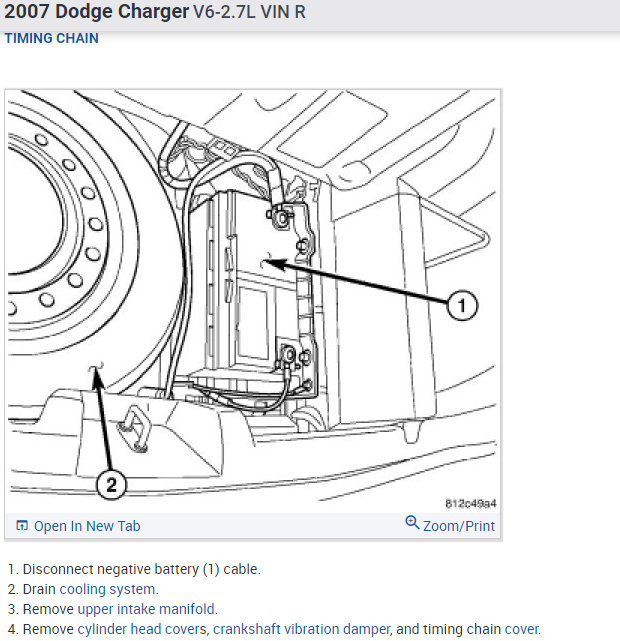Screen dimensions: 620x641
Task: Open the crankshaft vibration damper link
Action: click(301, 629)
